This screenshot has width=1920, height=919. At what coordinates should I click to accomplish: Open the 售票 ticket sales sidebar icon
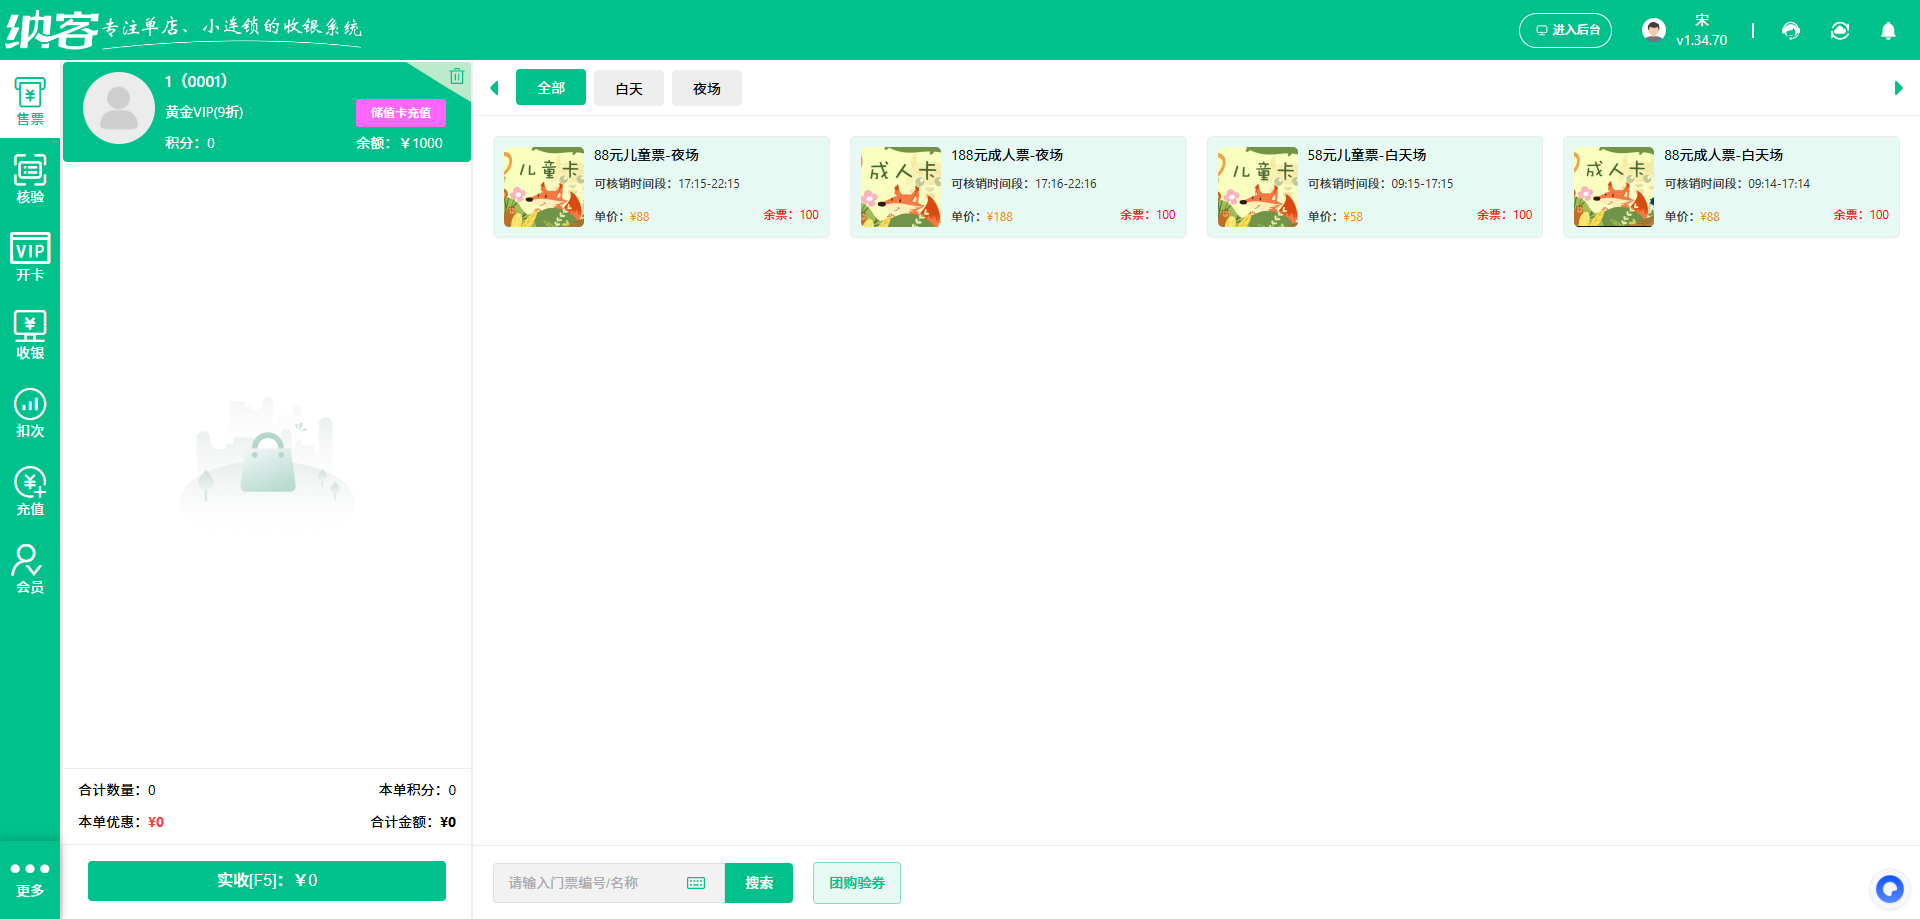pyautogui.click(x=30, y=101)
